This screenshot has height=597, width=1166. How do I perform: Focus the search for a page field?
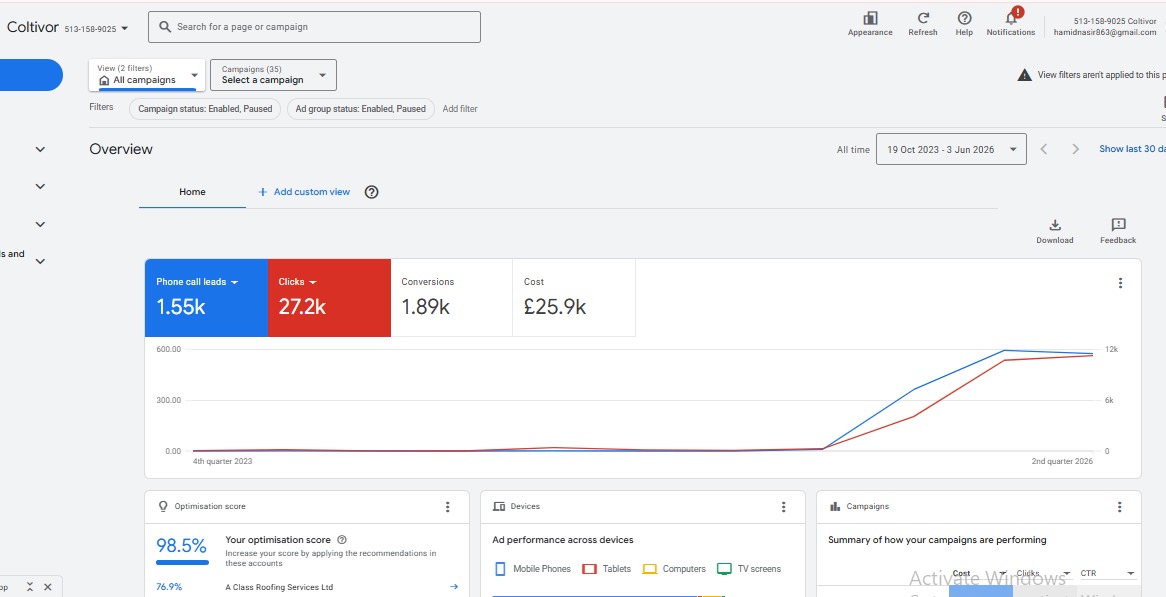315,28
